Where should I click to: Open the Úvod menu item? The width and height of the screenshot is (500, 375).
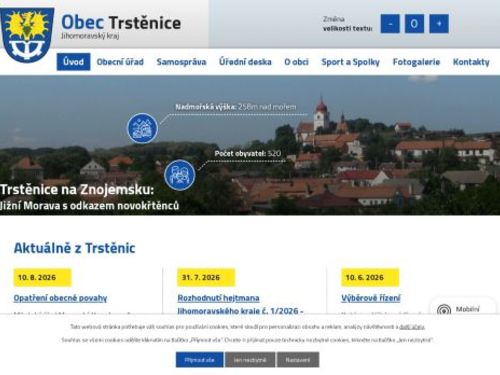[x=73, y=62]
